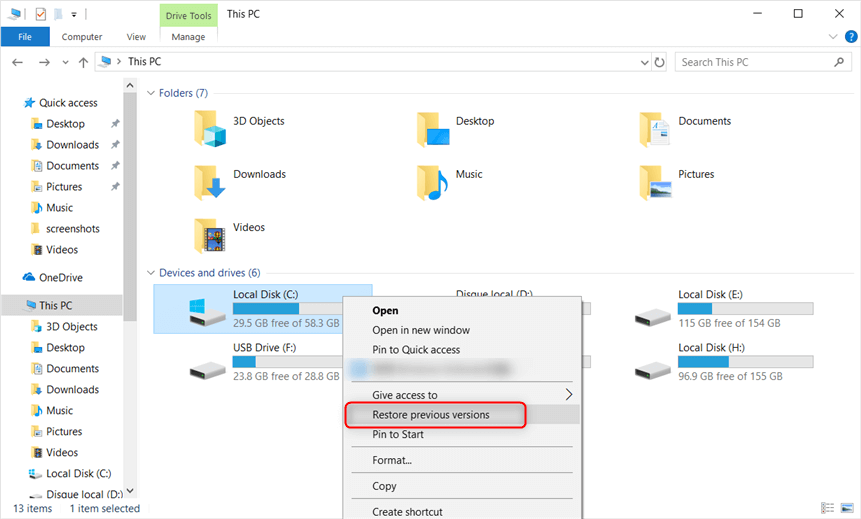This screenshot has width=861, height=519.
Task: Click the refresh button beside address bar
Action: [x=660, y=62]
